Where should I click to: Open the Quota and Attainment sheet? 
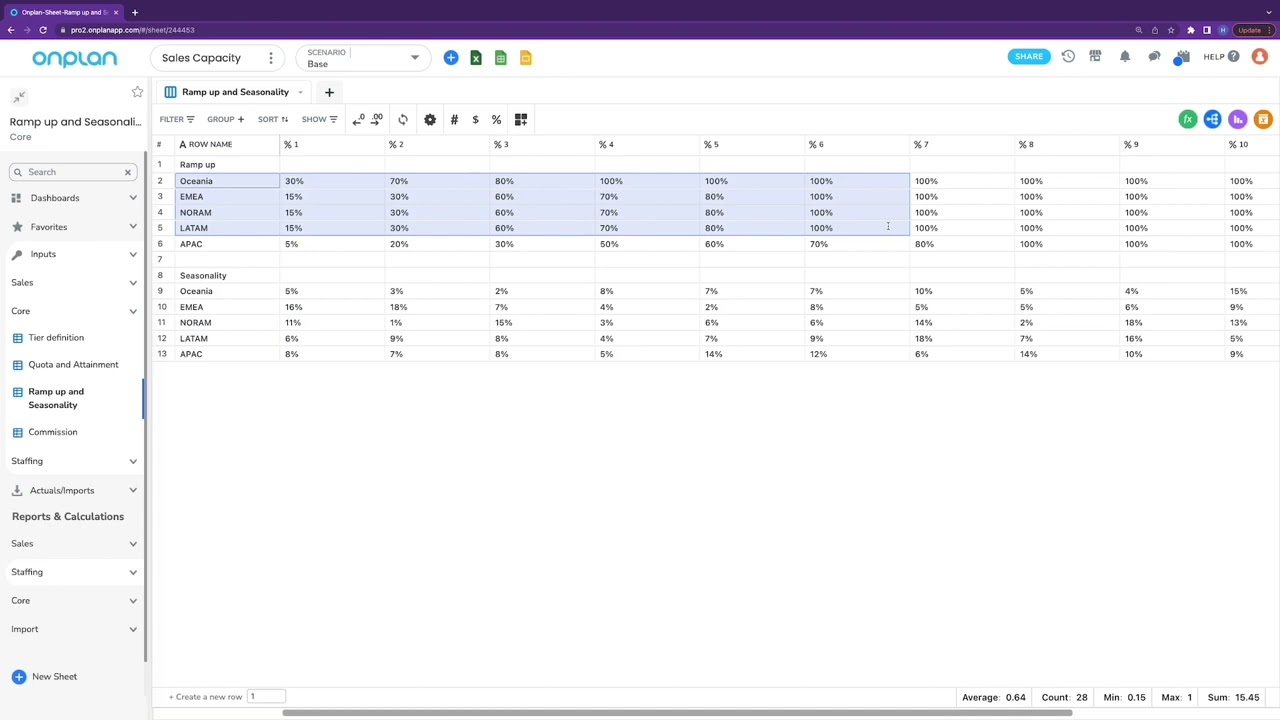point(73,365)
